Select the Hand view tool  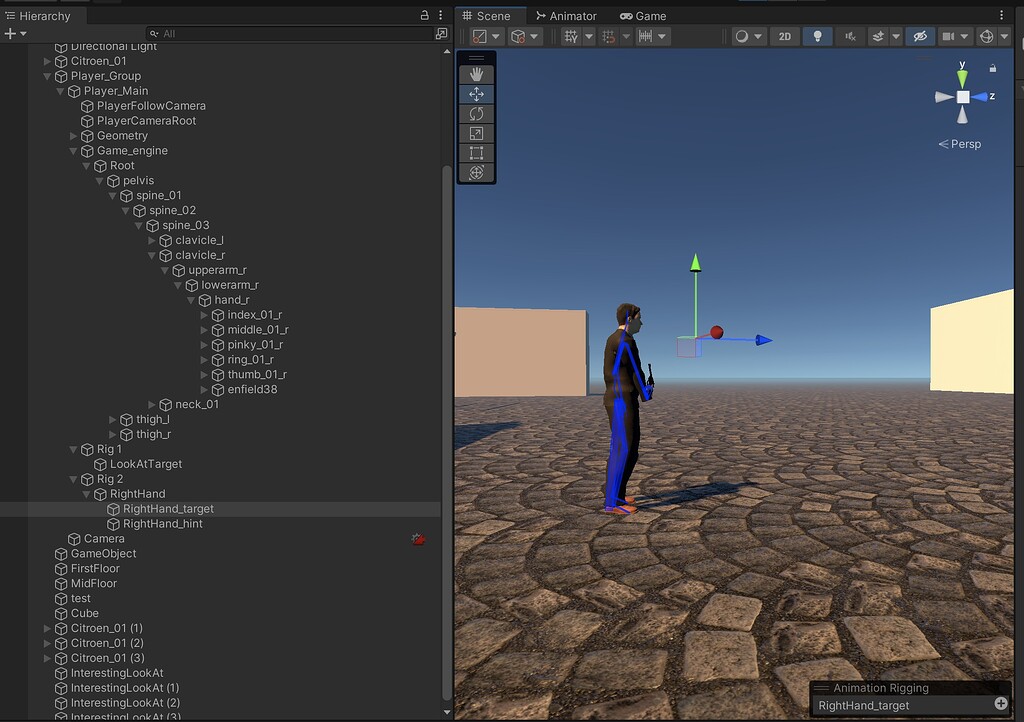[x=476, y=71]
